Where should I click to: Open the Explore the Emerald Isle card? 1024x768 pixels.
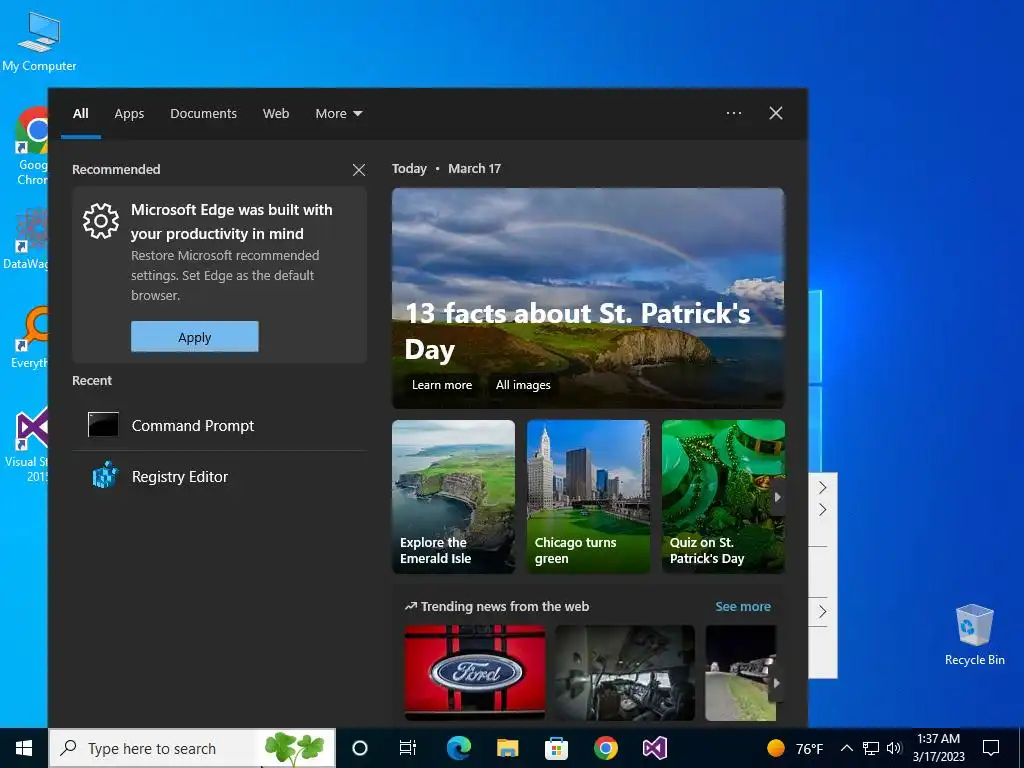453,497
